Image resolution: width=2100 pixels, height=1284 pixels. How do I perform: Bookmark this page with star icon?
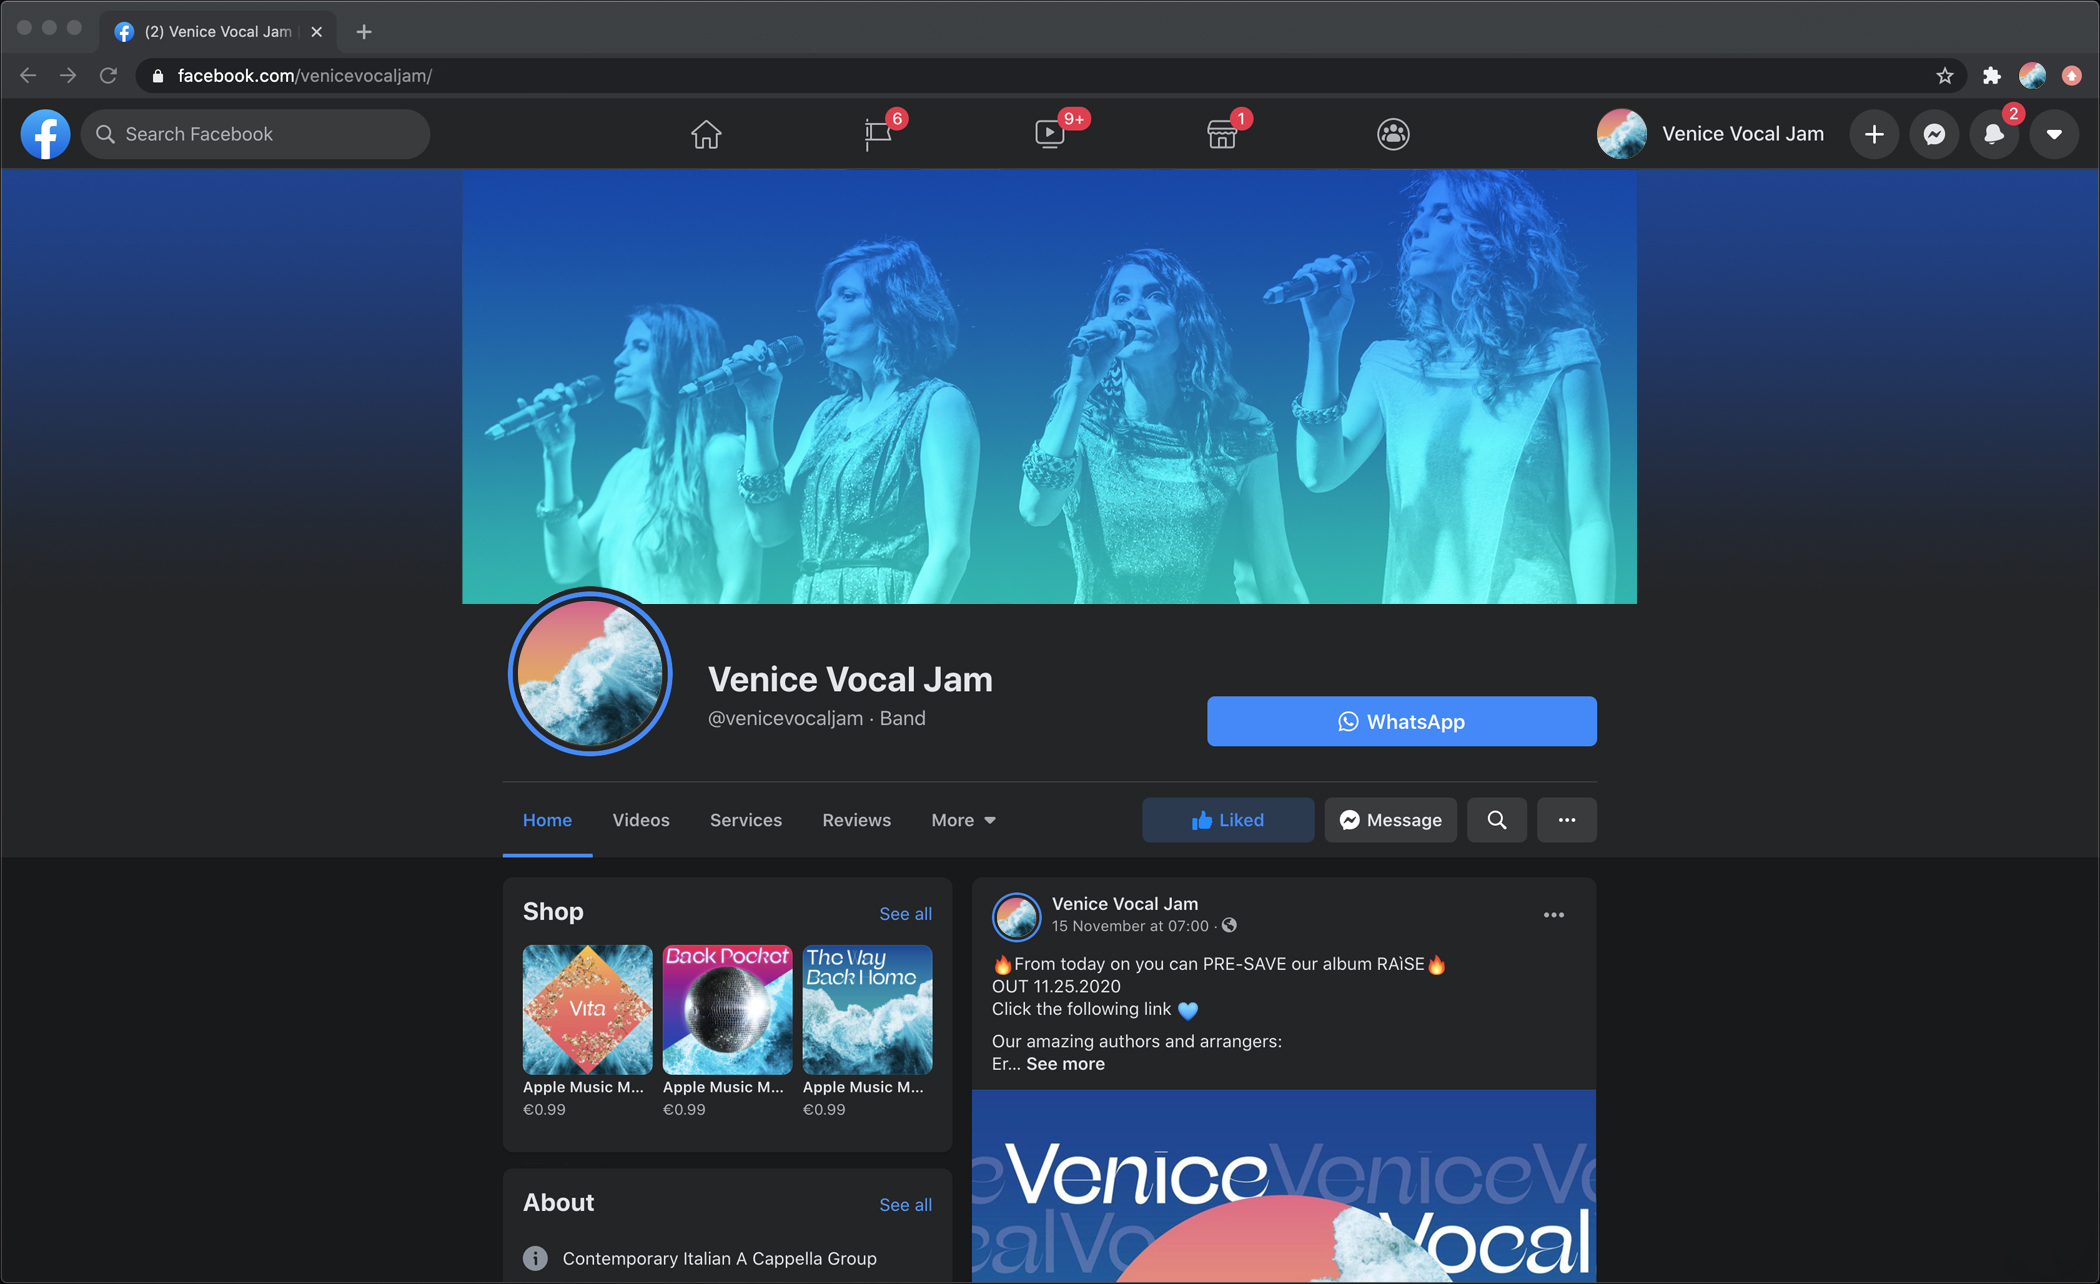1944,76
